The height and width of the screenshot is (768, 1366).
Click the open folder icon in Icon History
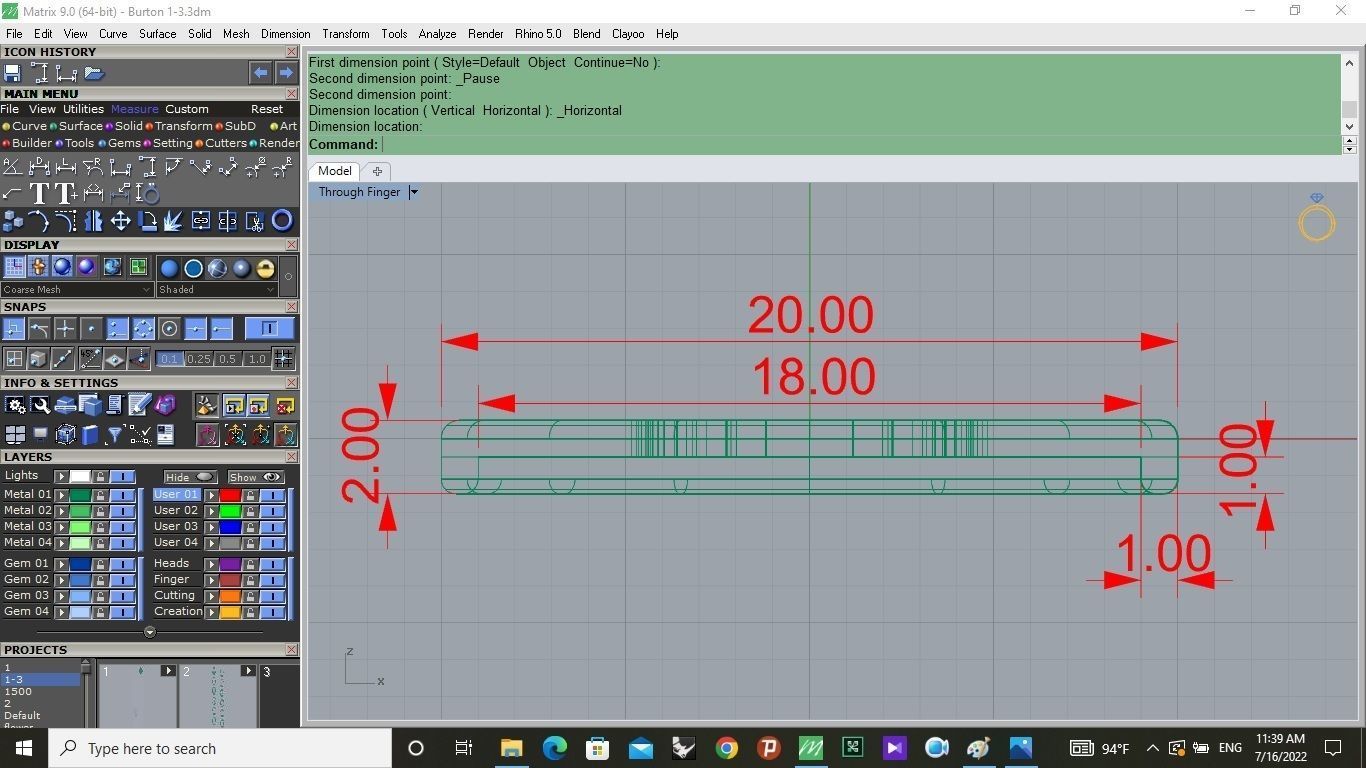click(x=94, y=73)
